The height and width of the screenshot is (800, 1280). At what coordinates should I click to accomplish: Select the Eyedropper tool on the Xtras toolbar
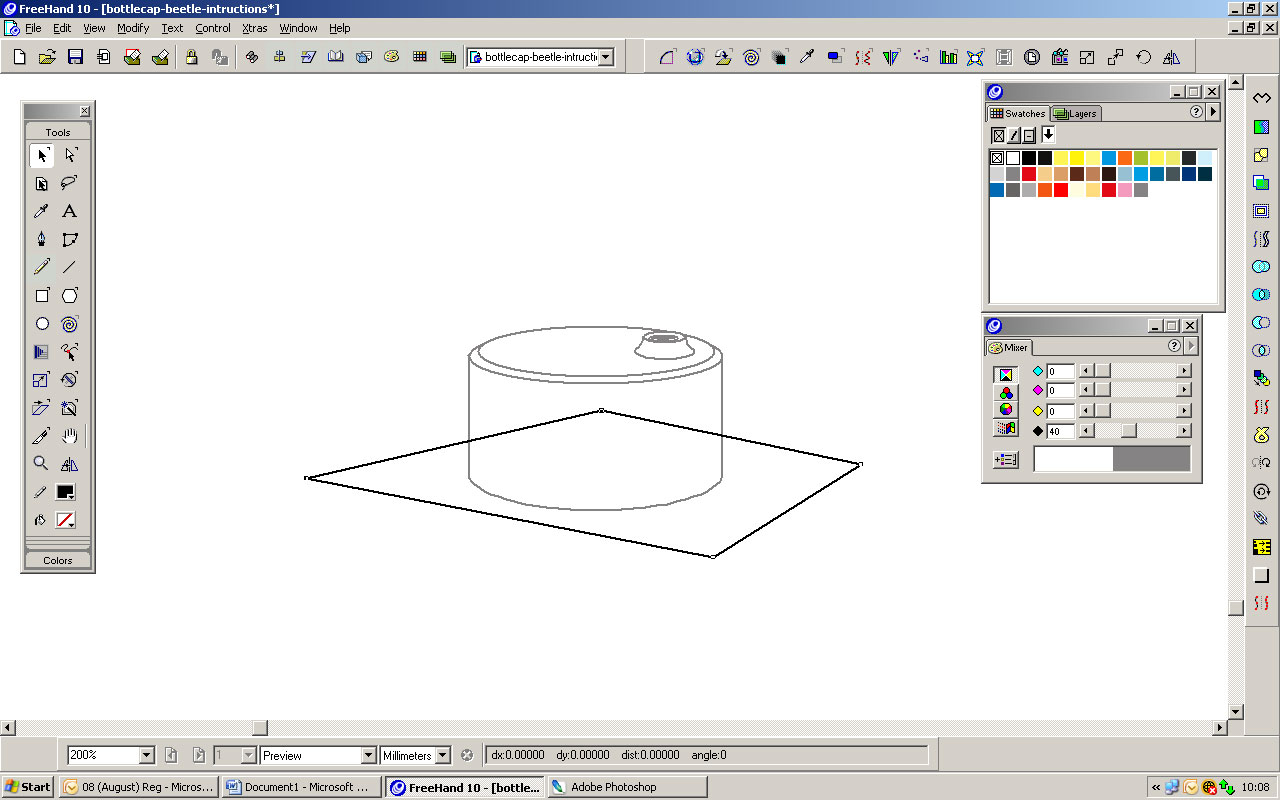807,57
